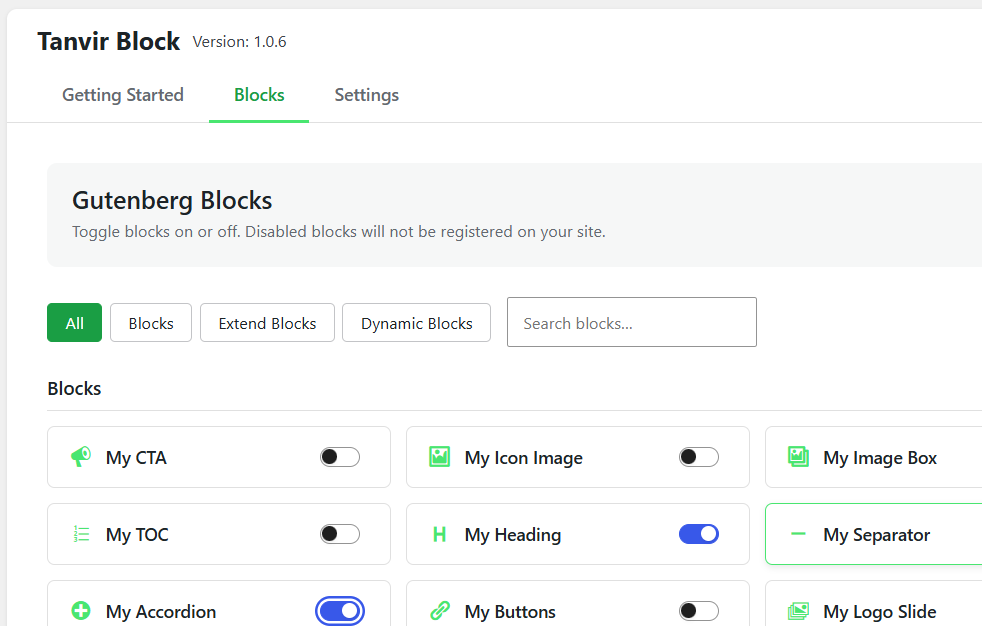Turn off the My Accordion toggle
This screenshot has width=982, height=626.
[340, 611]
